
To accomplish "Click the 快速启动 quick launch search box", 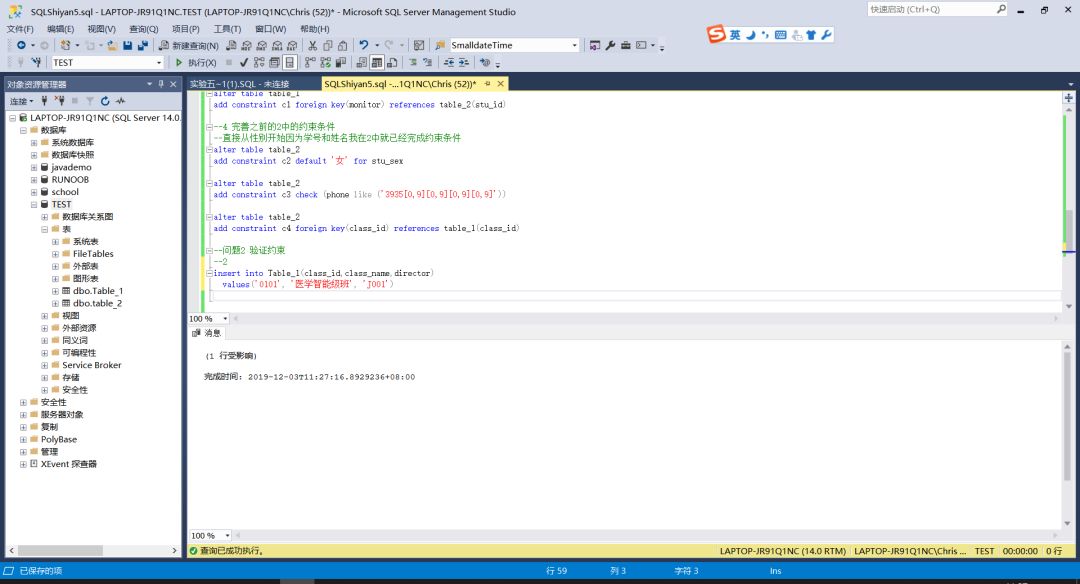I will point(930,9).
